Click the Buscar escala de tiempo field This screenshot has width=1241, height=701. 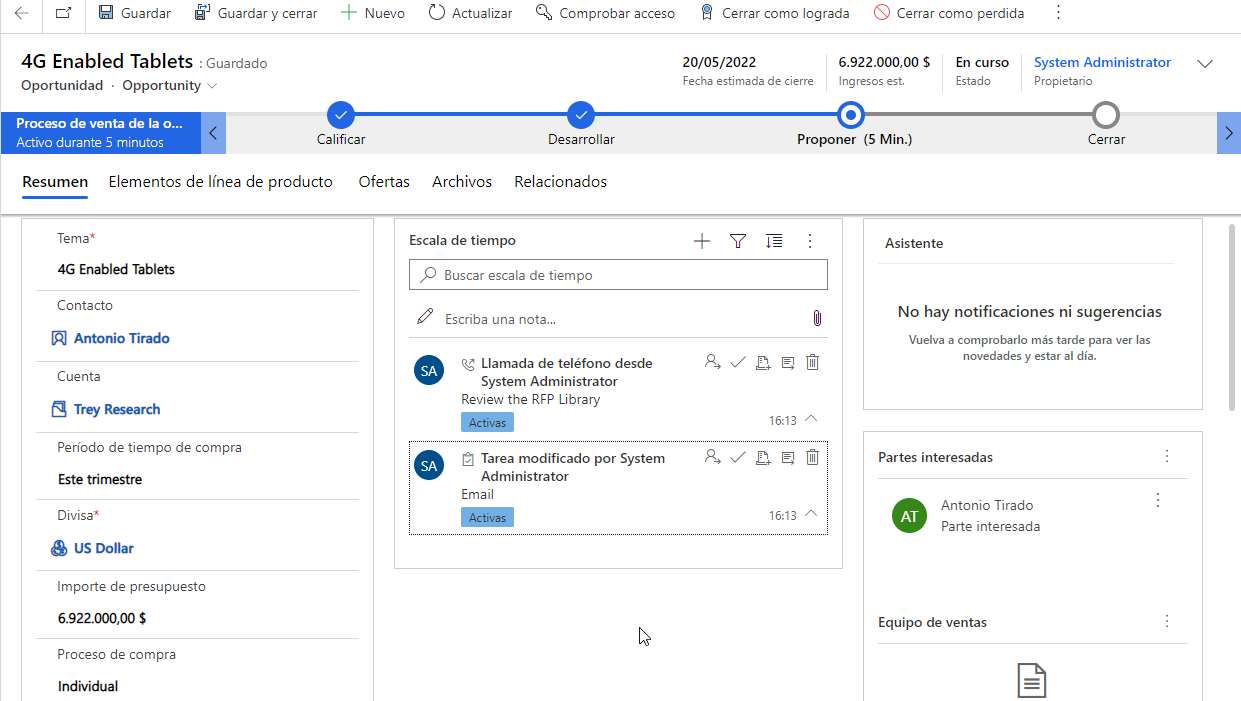tap(618, 275)
